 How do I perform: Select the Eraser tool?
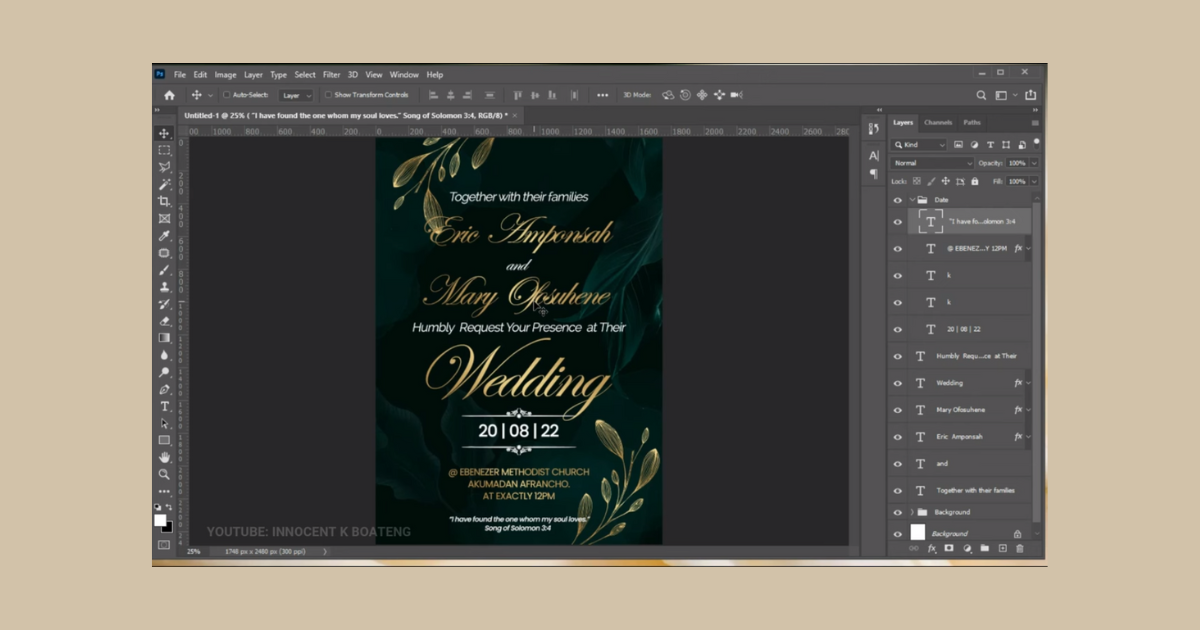164,321
